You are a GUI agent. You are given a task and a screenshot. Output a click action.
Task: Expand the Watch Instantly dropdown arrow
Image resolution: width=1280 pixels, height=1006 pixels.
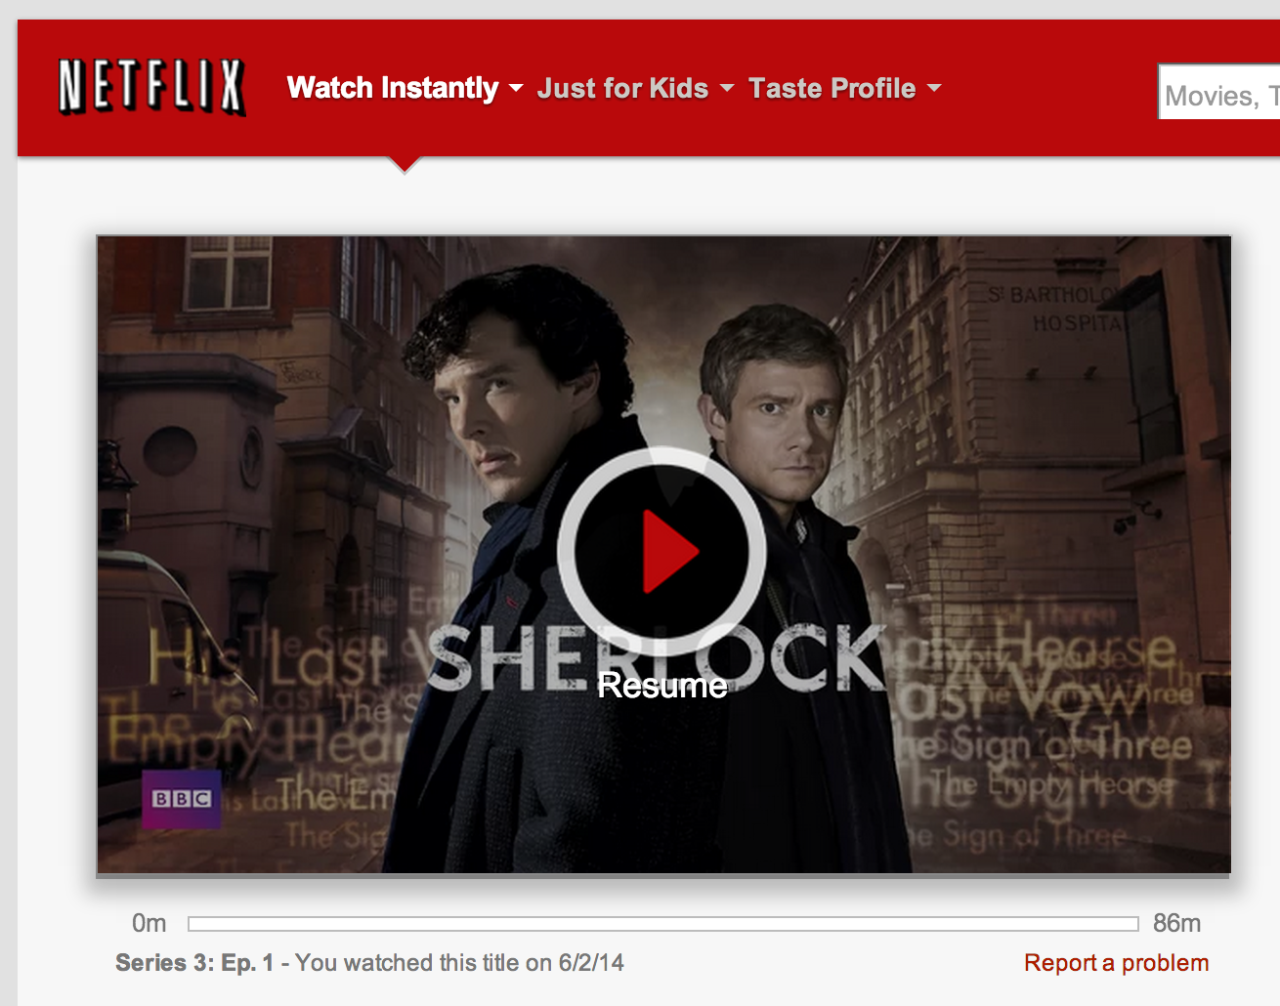point(516,89)
